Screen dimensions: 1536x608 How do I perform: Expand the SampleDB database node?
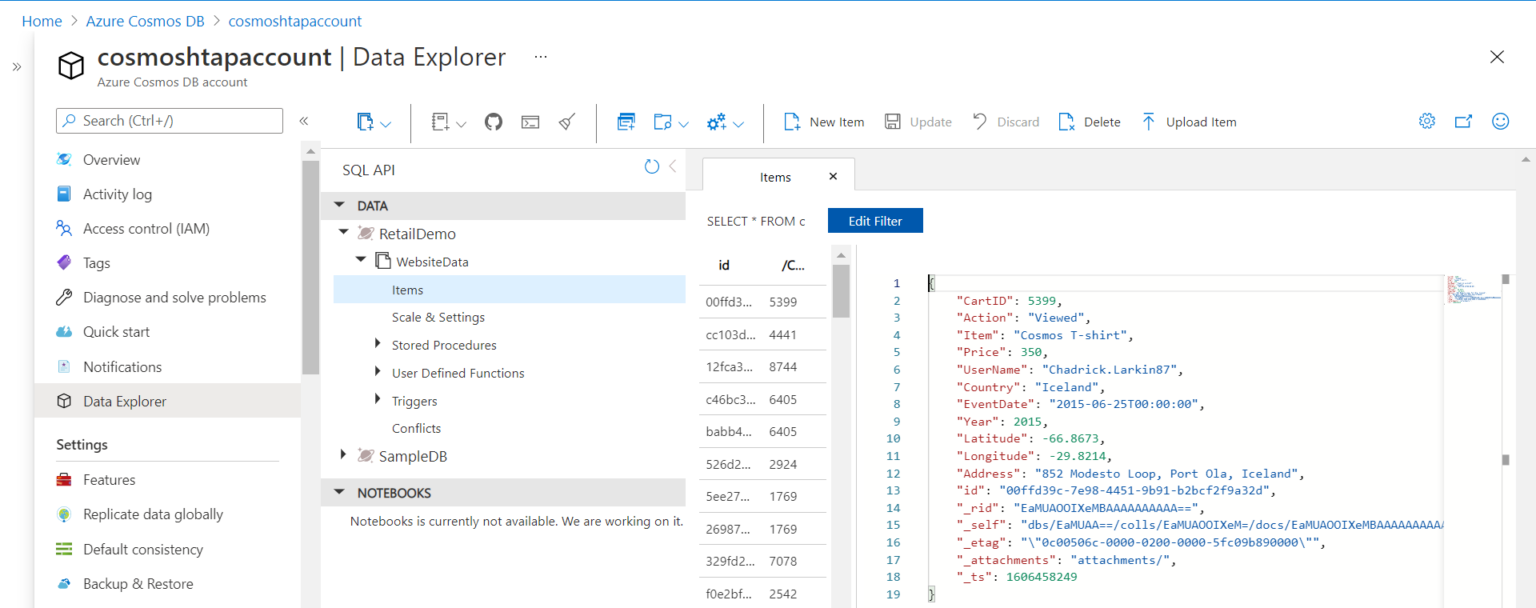[343, 455]
